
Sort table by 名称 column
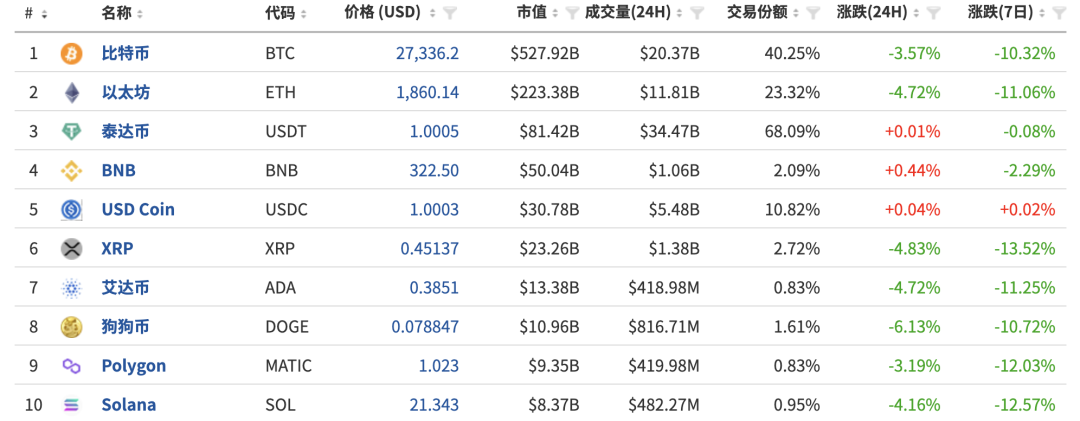122,13
